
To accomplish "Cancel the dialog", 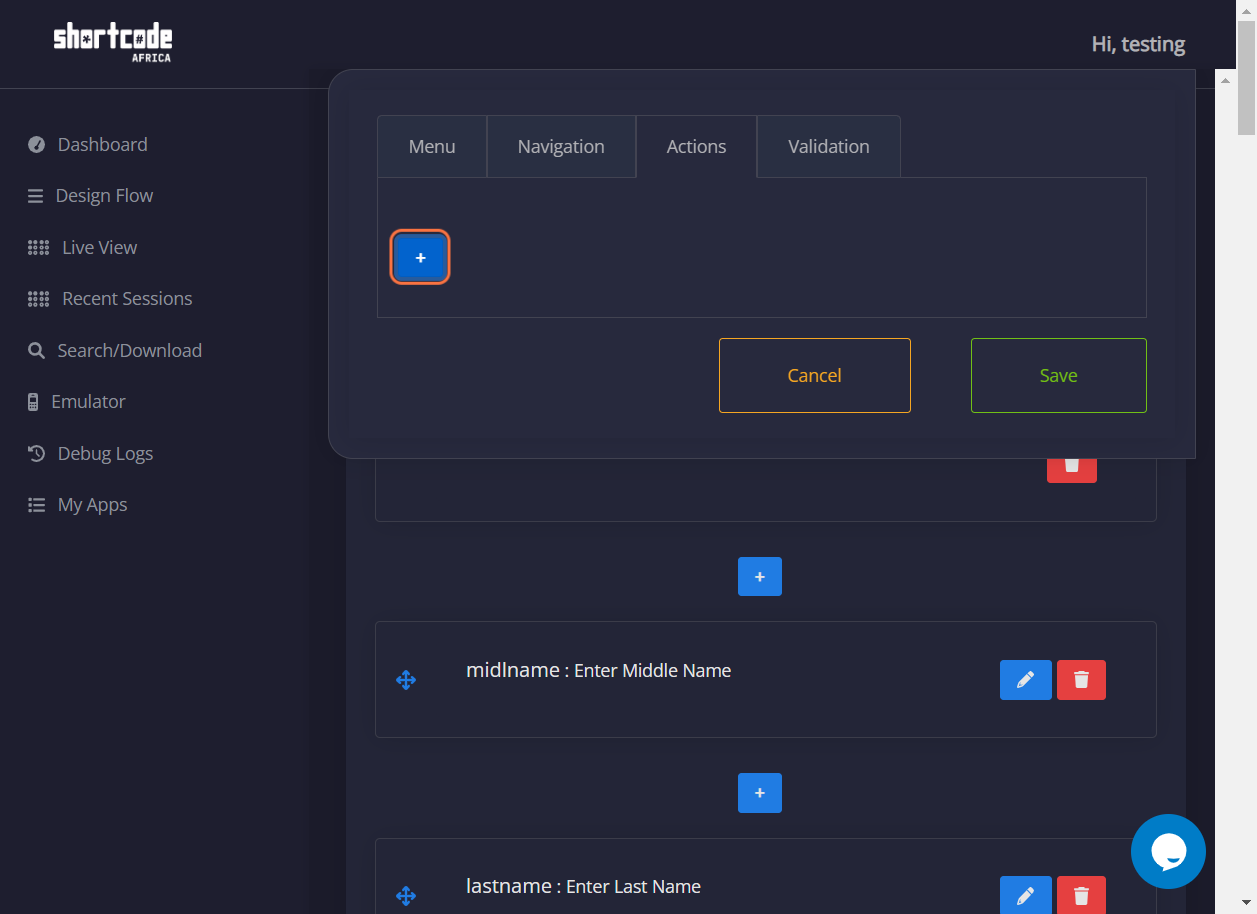I will pyautogui.click(x=815, y=376).
